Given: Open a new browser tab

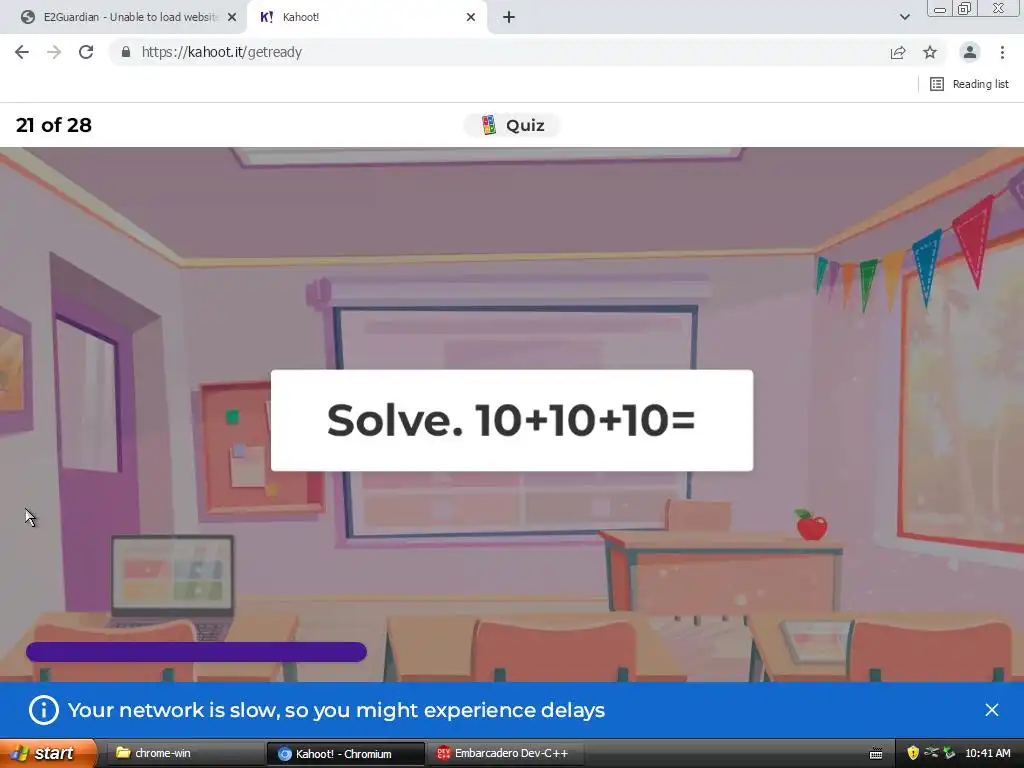Looking at the screenshot, I should (x=509, y=17).
